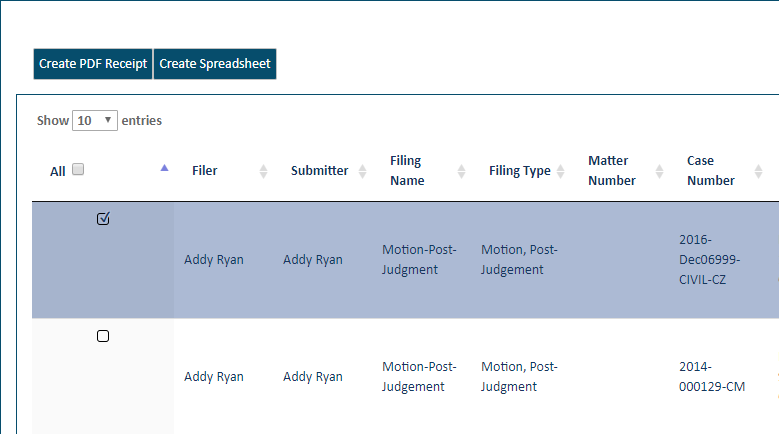Sort by Filing Type header text

click(519, 171)
